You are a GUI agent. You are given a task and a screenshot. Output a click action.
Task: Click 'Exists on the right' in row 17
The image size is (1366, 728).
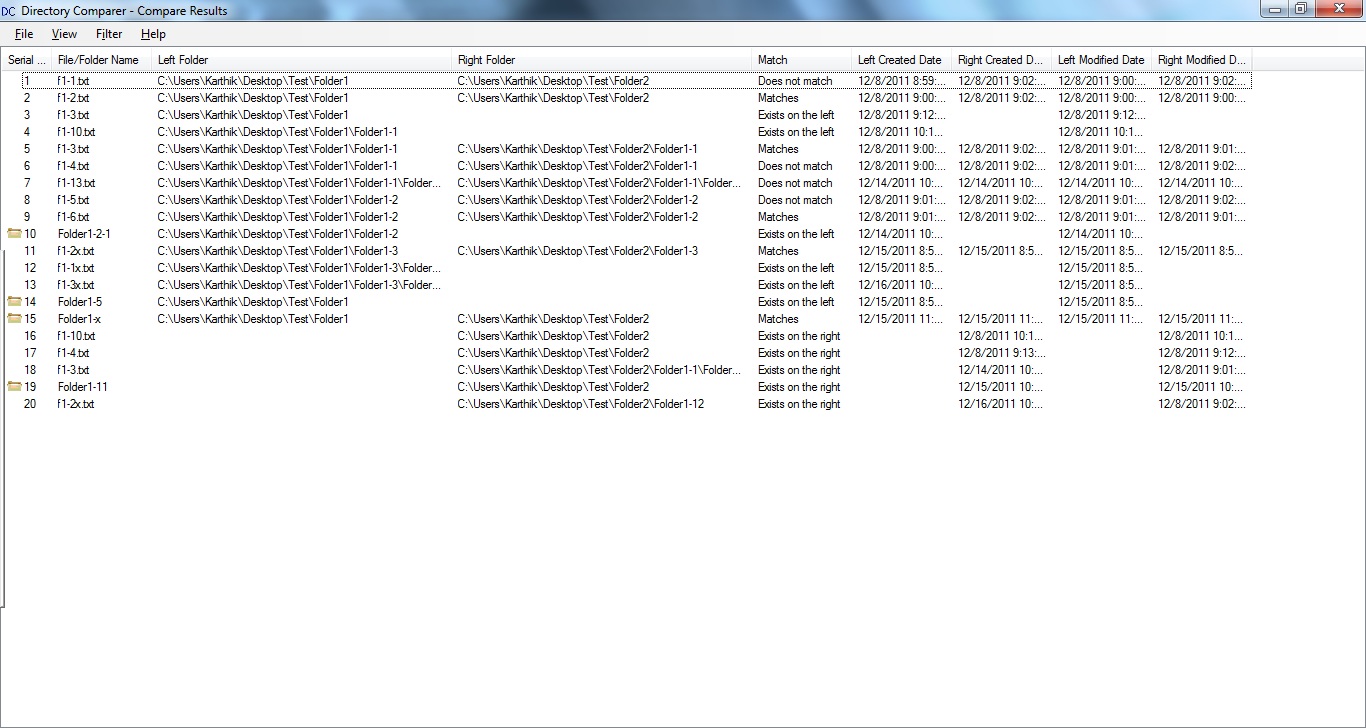click(x=799, y=353)
